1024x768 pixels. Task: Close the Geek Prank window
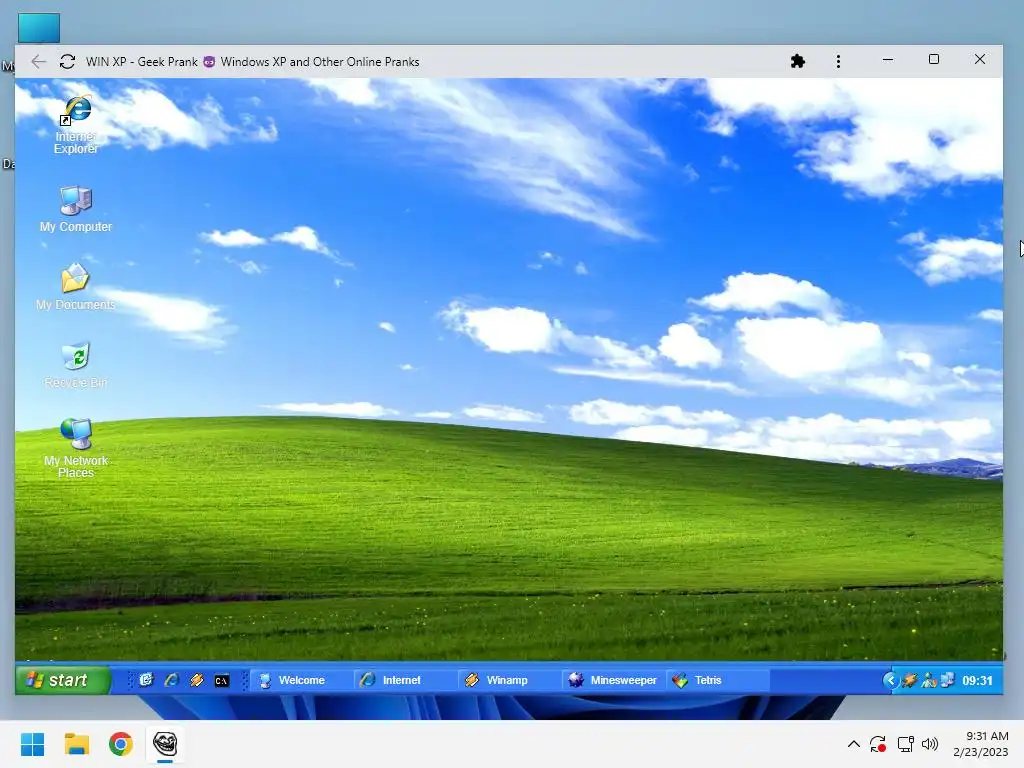click(x=980, y=59)
